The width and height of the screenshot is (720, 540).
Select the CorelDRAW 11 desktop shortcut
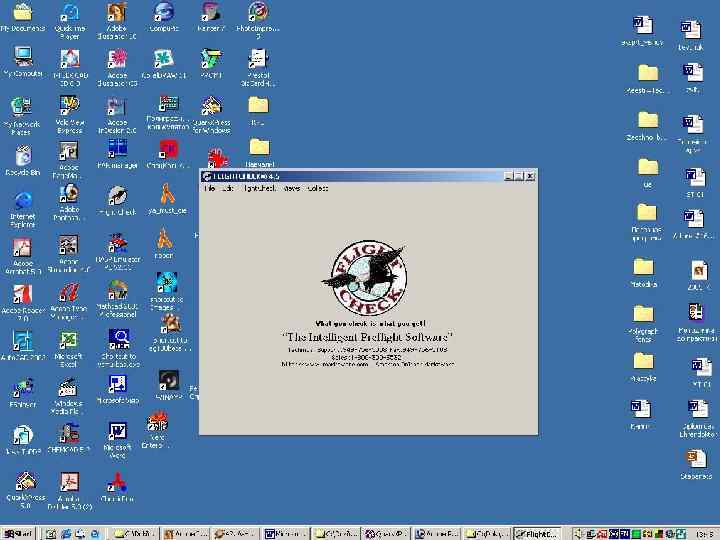(x=164, y=64)
